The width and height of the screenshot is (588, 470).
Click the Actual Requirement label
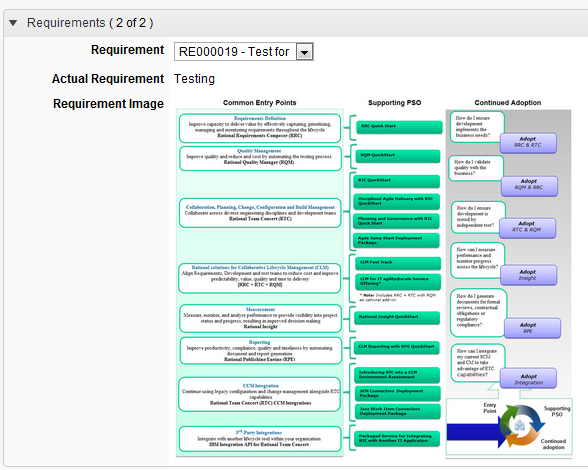pos(108,79)
